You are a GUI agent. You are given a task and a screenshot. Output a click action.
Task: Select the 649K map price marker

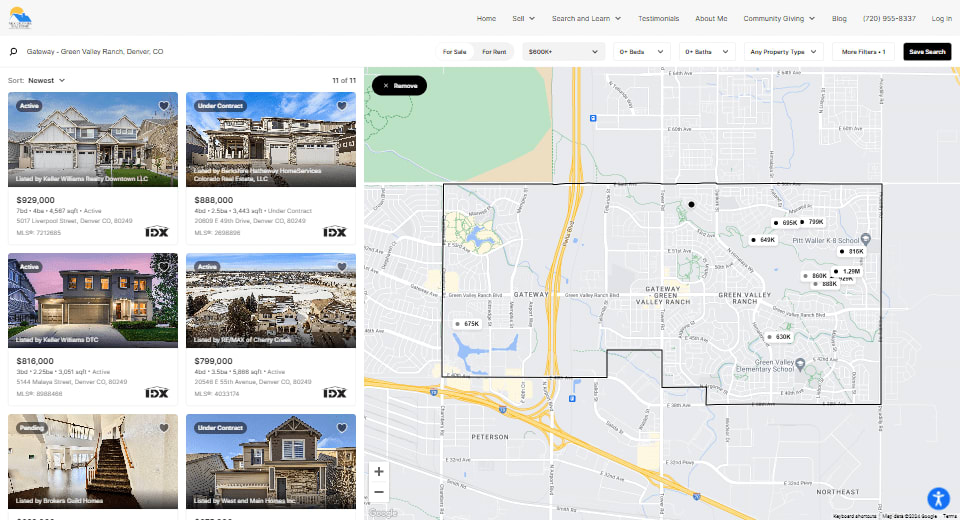coord(764,240)
